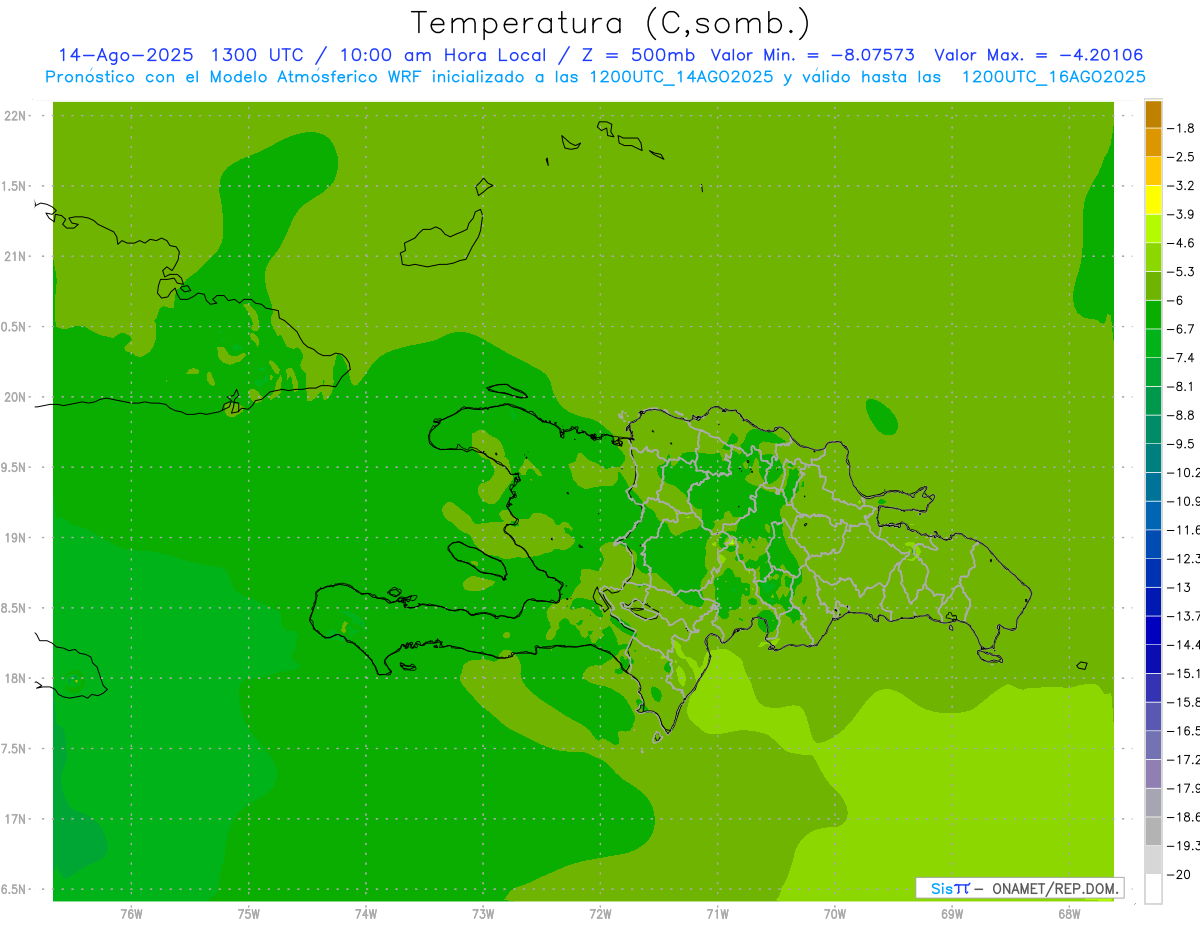This screenshot has height=927, width=1200.
Task: Click the "-8.1" colorbar value
Action: click(1181, 386)
